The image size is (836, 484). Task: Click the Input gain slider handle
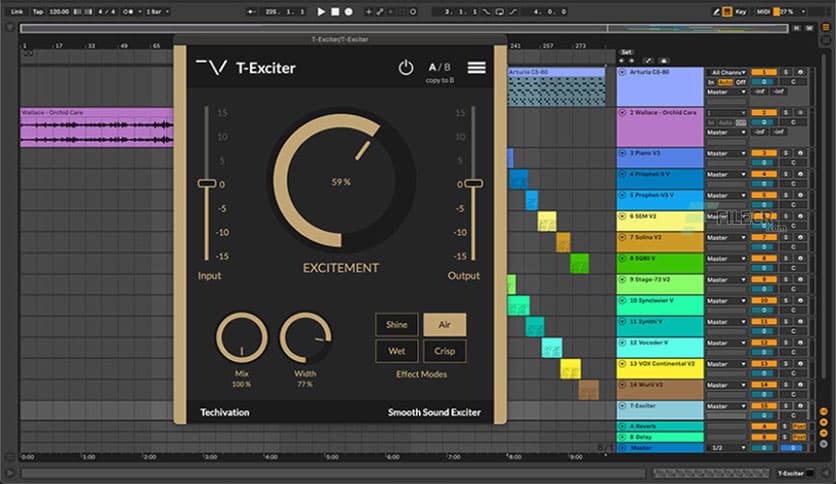pos(207,183)
